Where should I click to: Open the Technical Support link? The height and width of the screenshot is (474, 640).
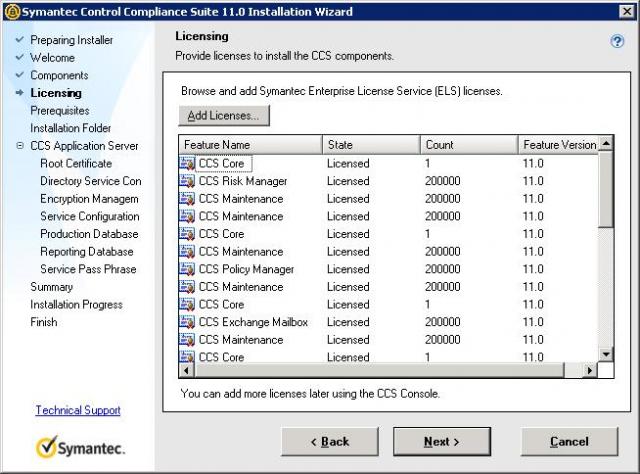point(78,410)
